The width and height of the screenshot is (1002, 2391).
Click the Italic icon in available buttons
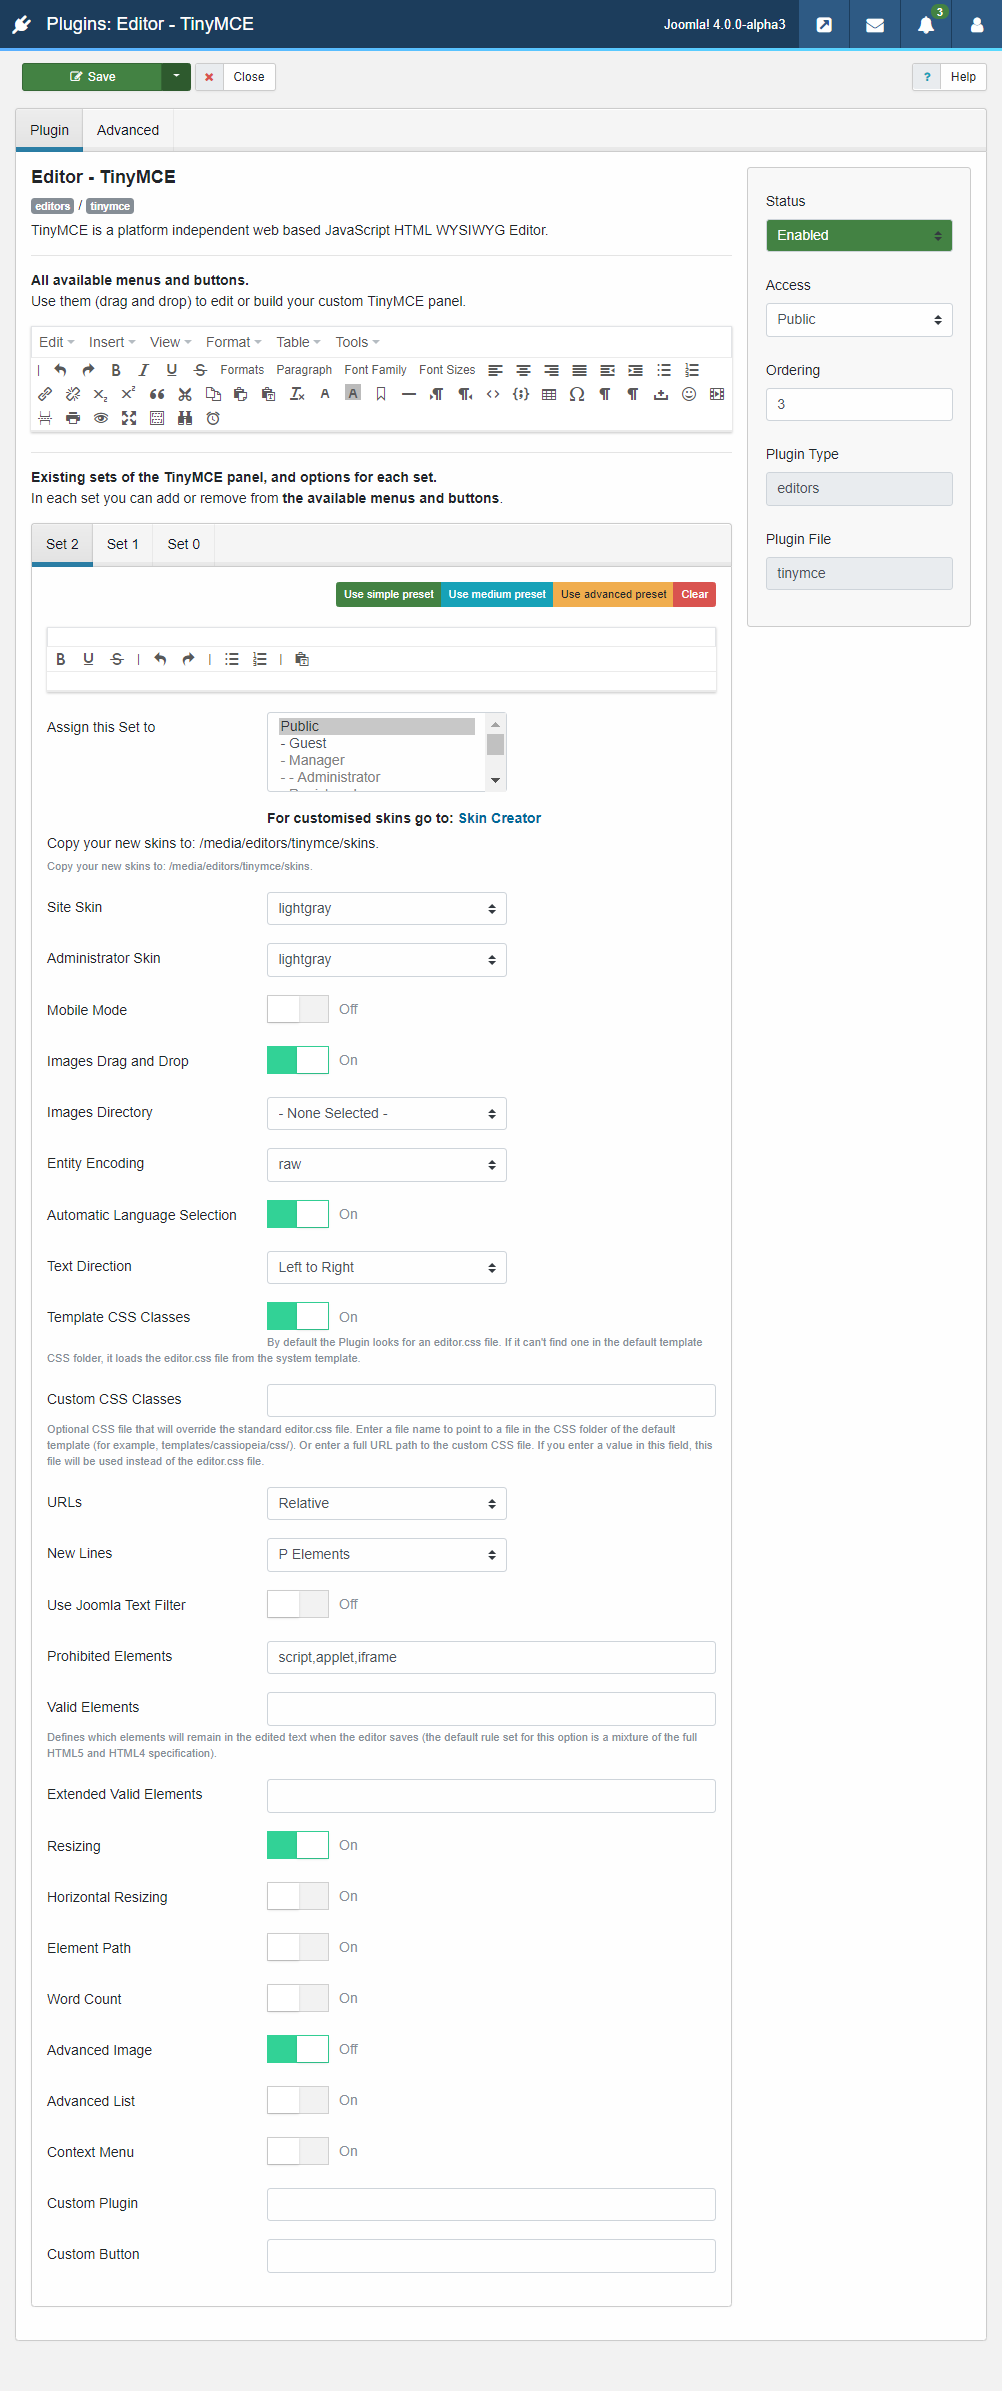point(144,370)
